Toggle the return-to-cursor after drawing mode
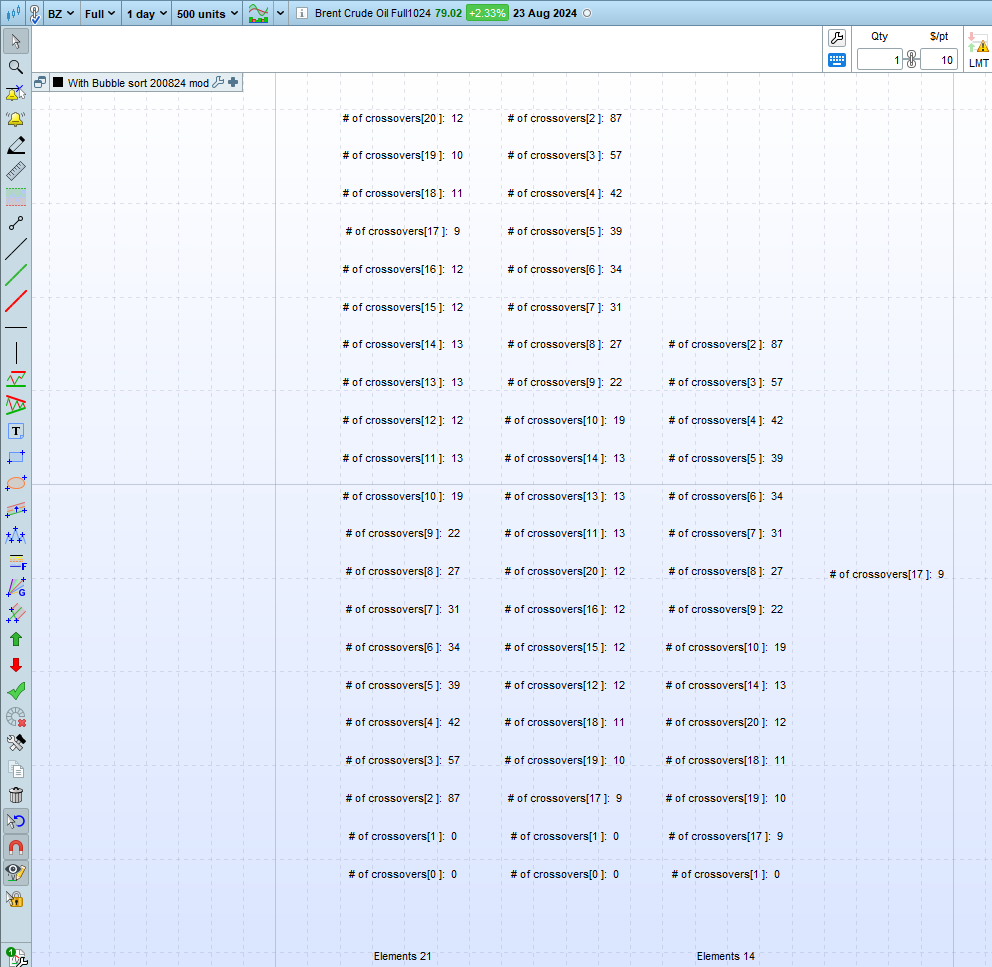This screenshot has width=992, height=967. point(16,821)
